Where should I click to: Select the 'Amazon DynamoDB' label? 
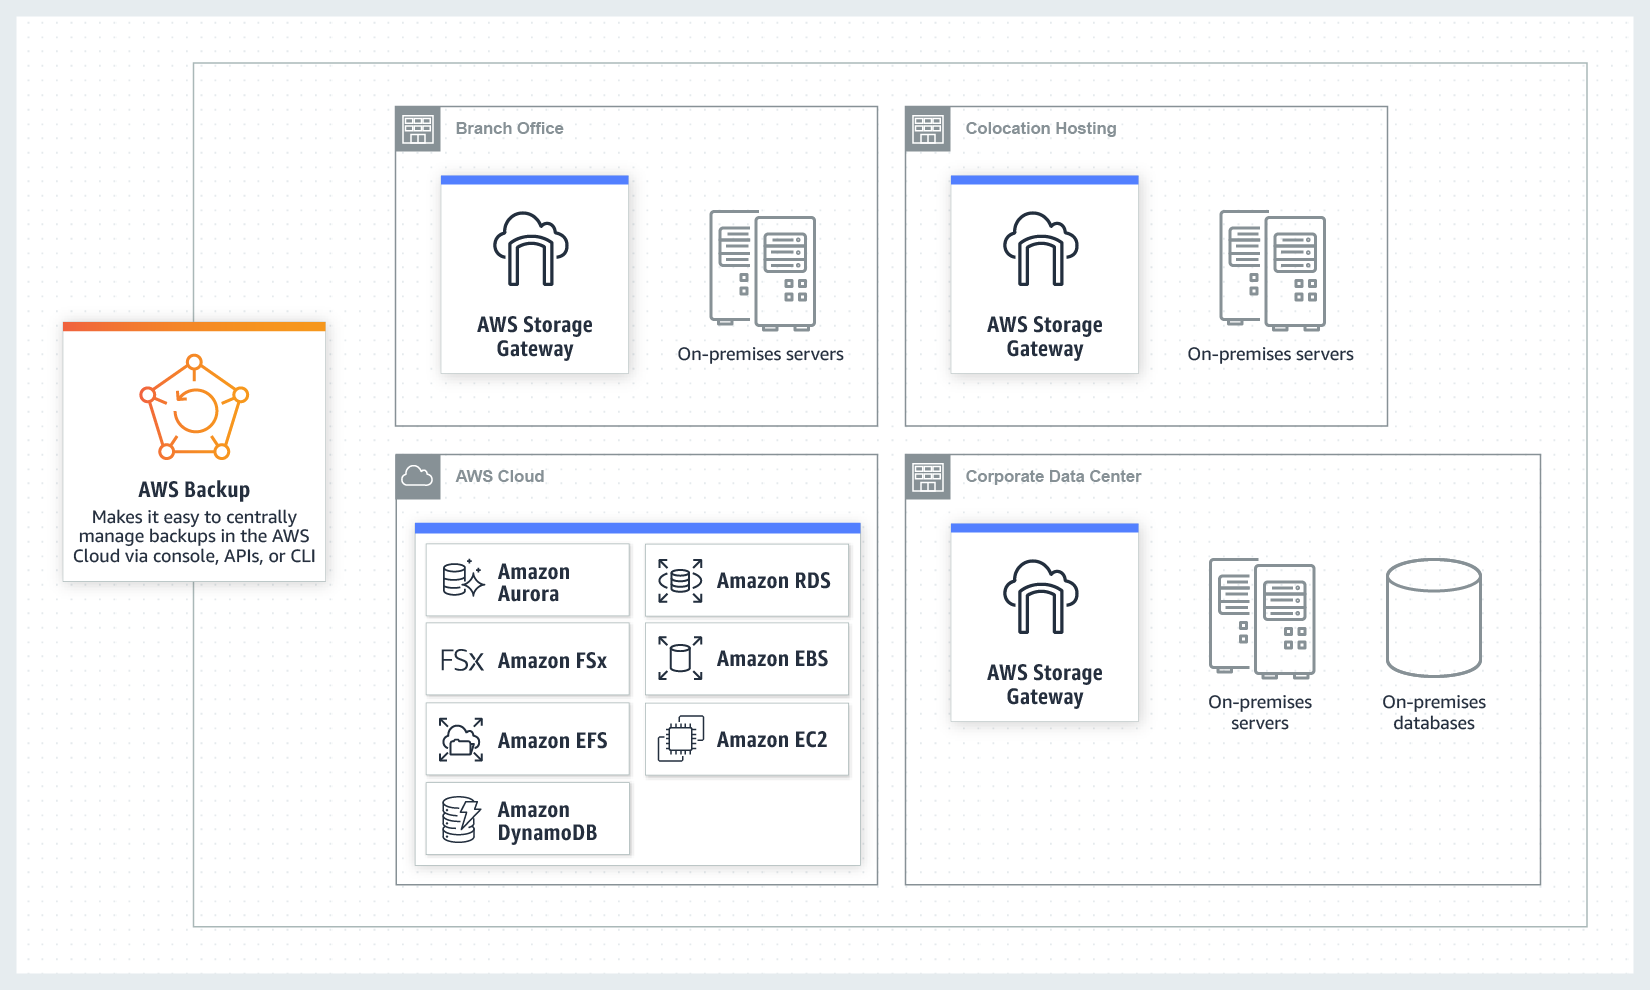[x=547, y=821]
